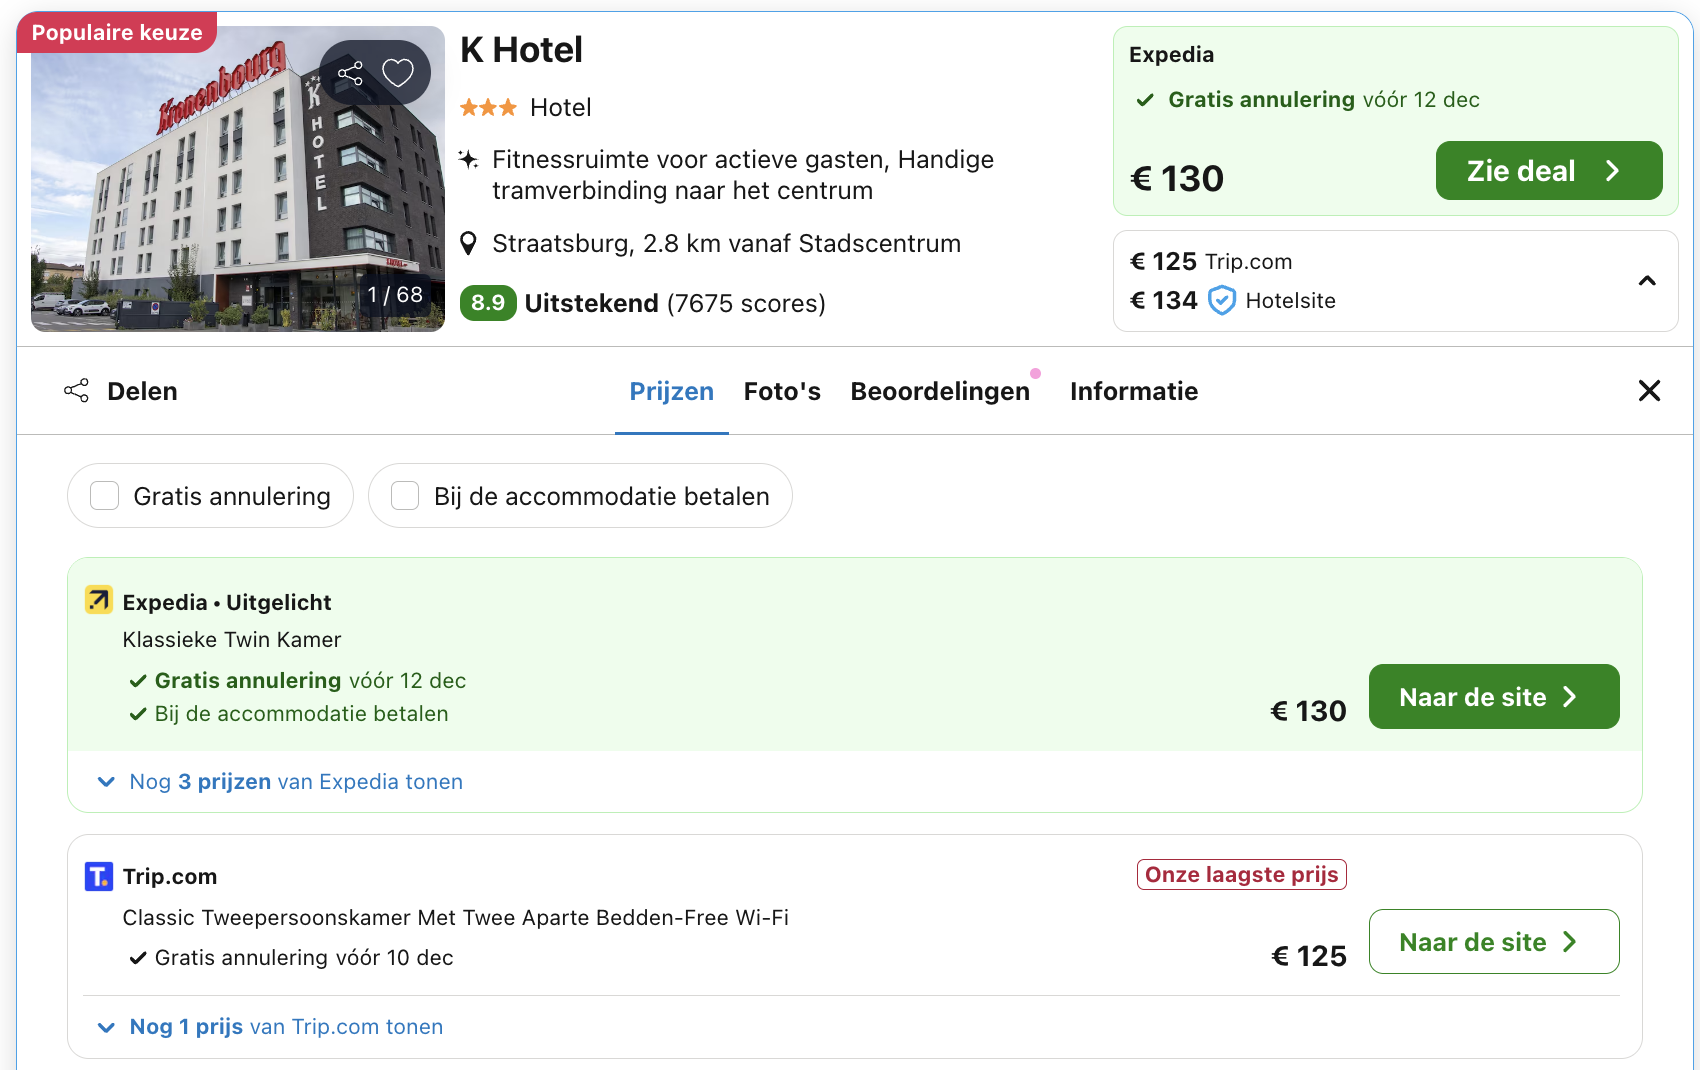Collapse the price comparison list with the chevron
This screenshot has width=1700, height=1070.
(x=1647, y=281)
